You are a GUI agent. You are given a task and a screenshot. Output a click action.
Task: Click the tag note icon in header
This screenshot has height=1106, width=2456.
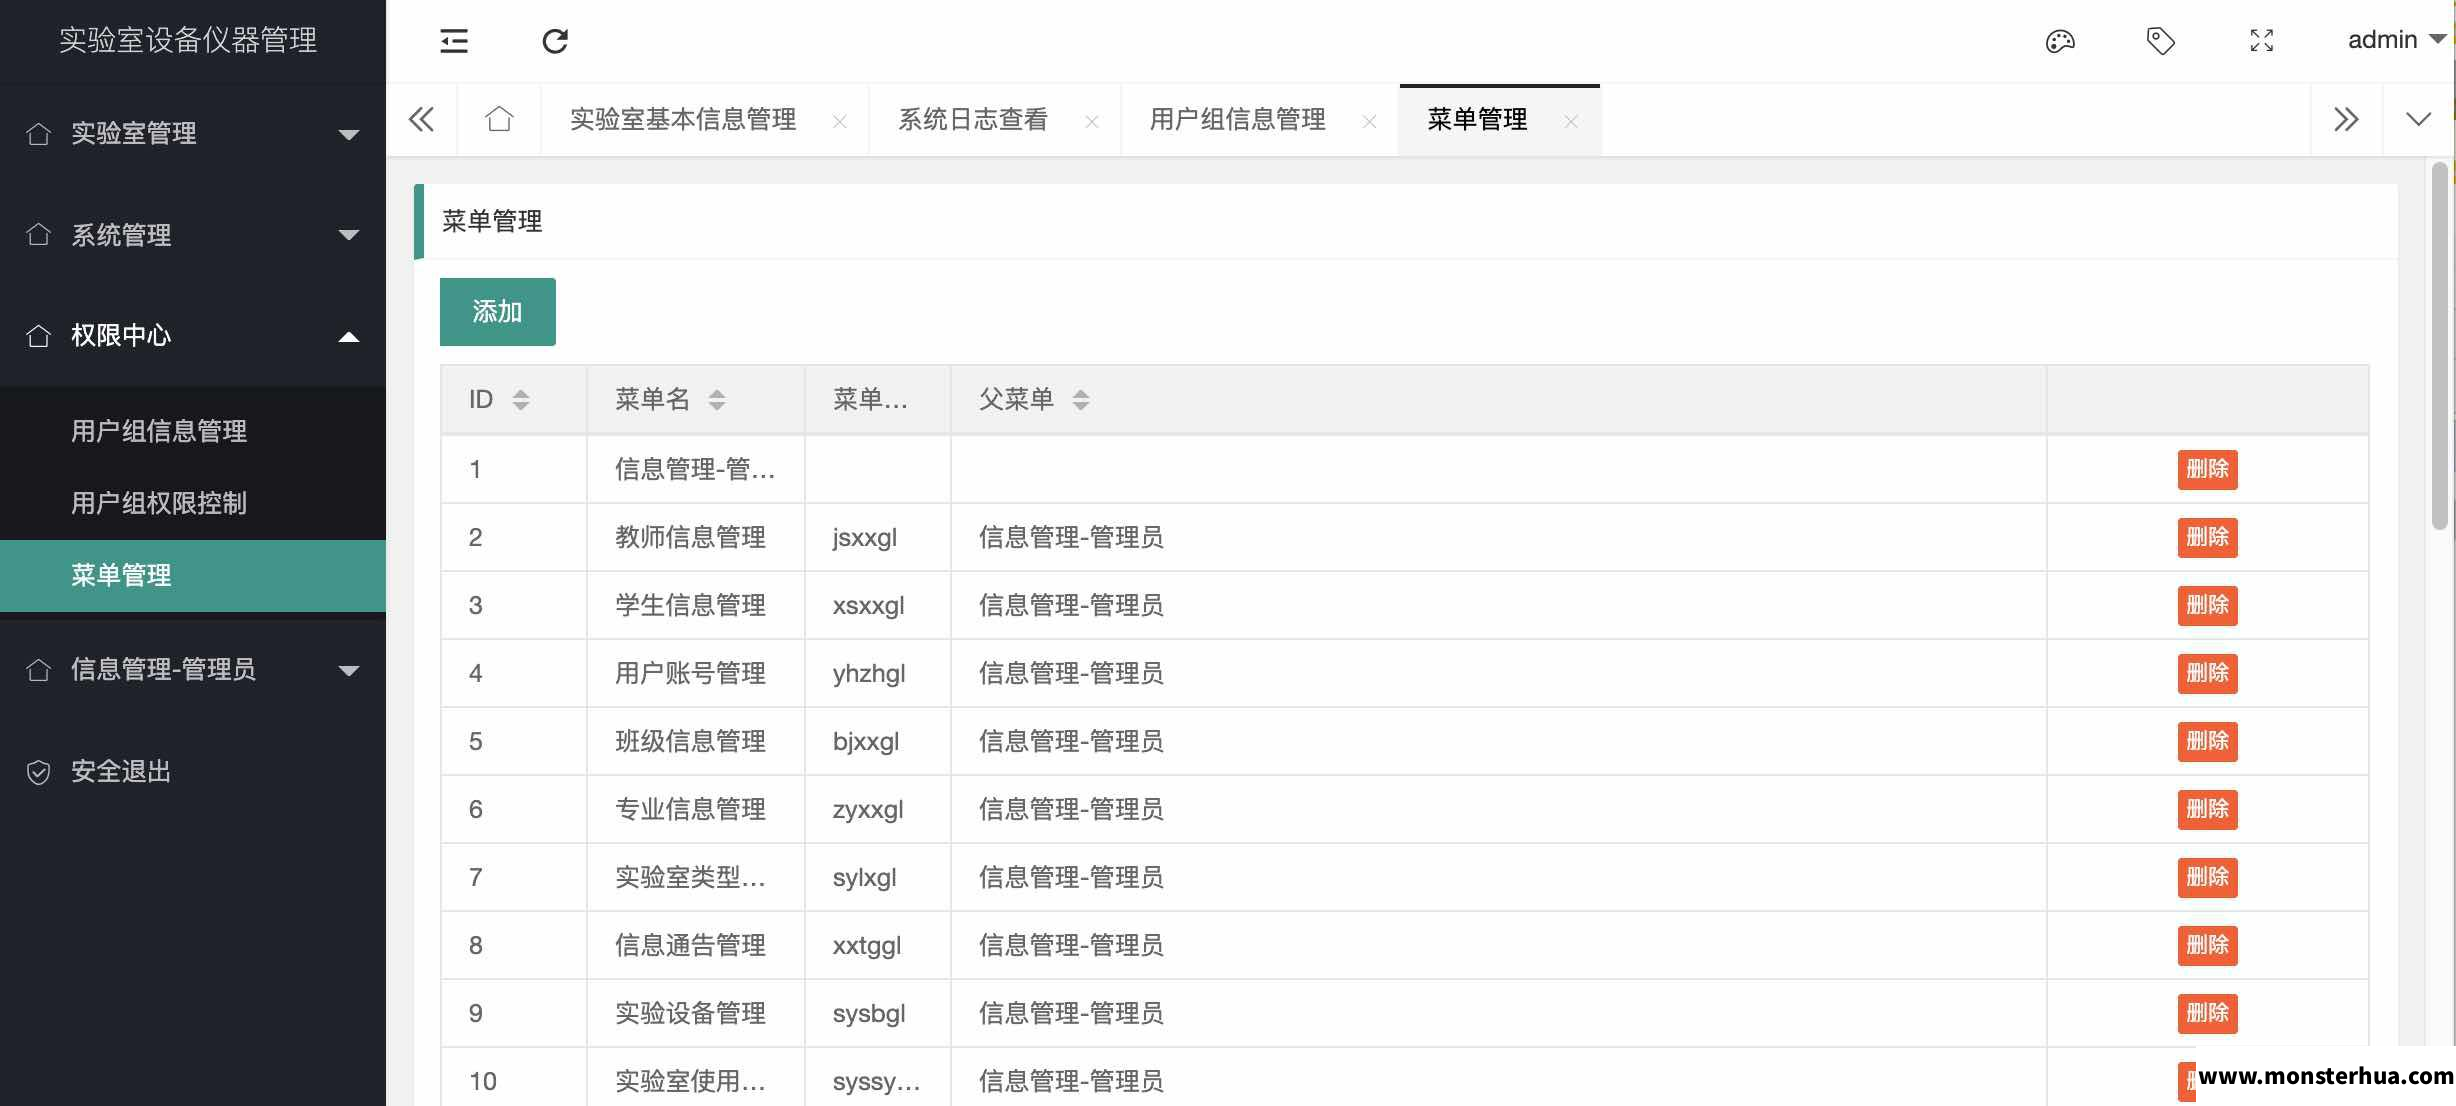point(2161,41)
